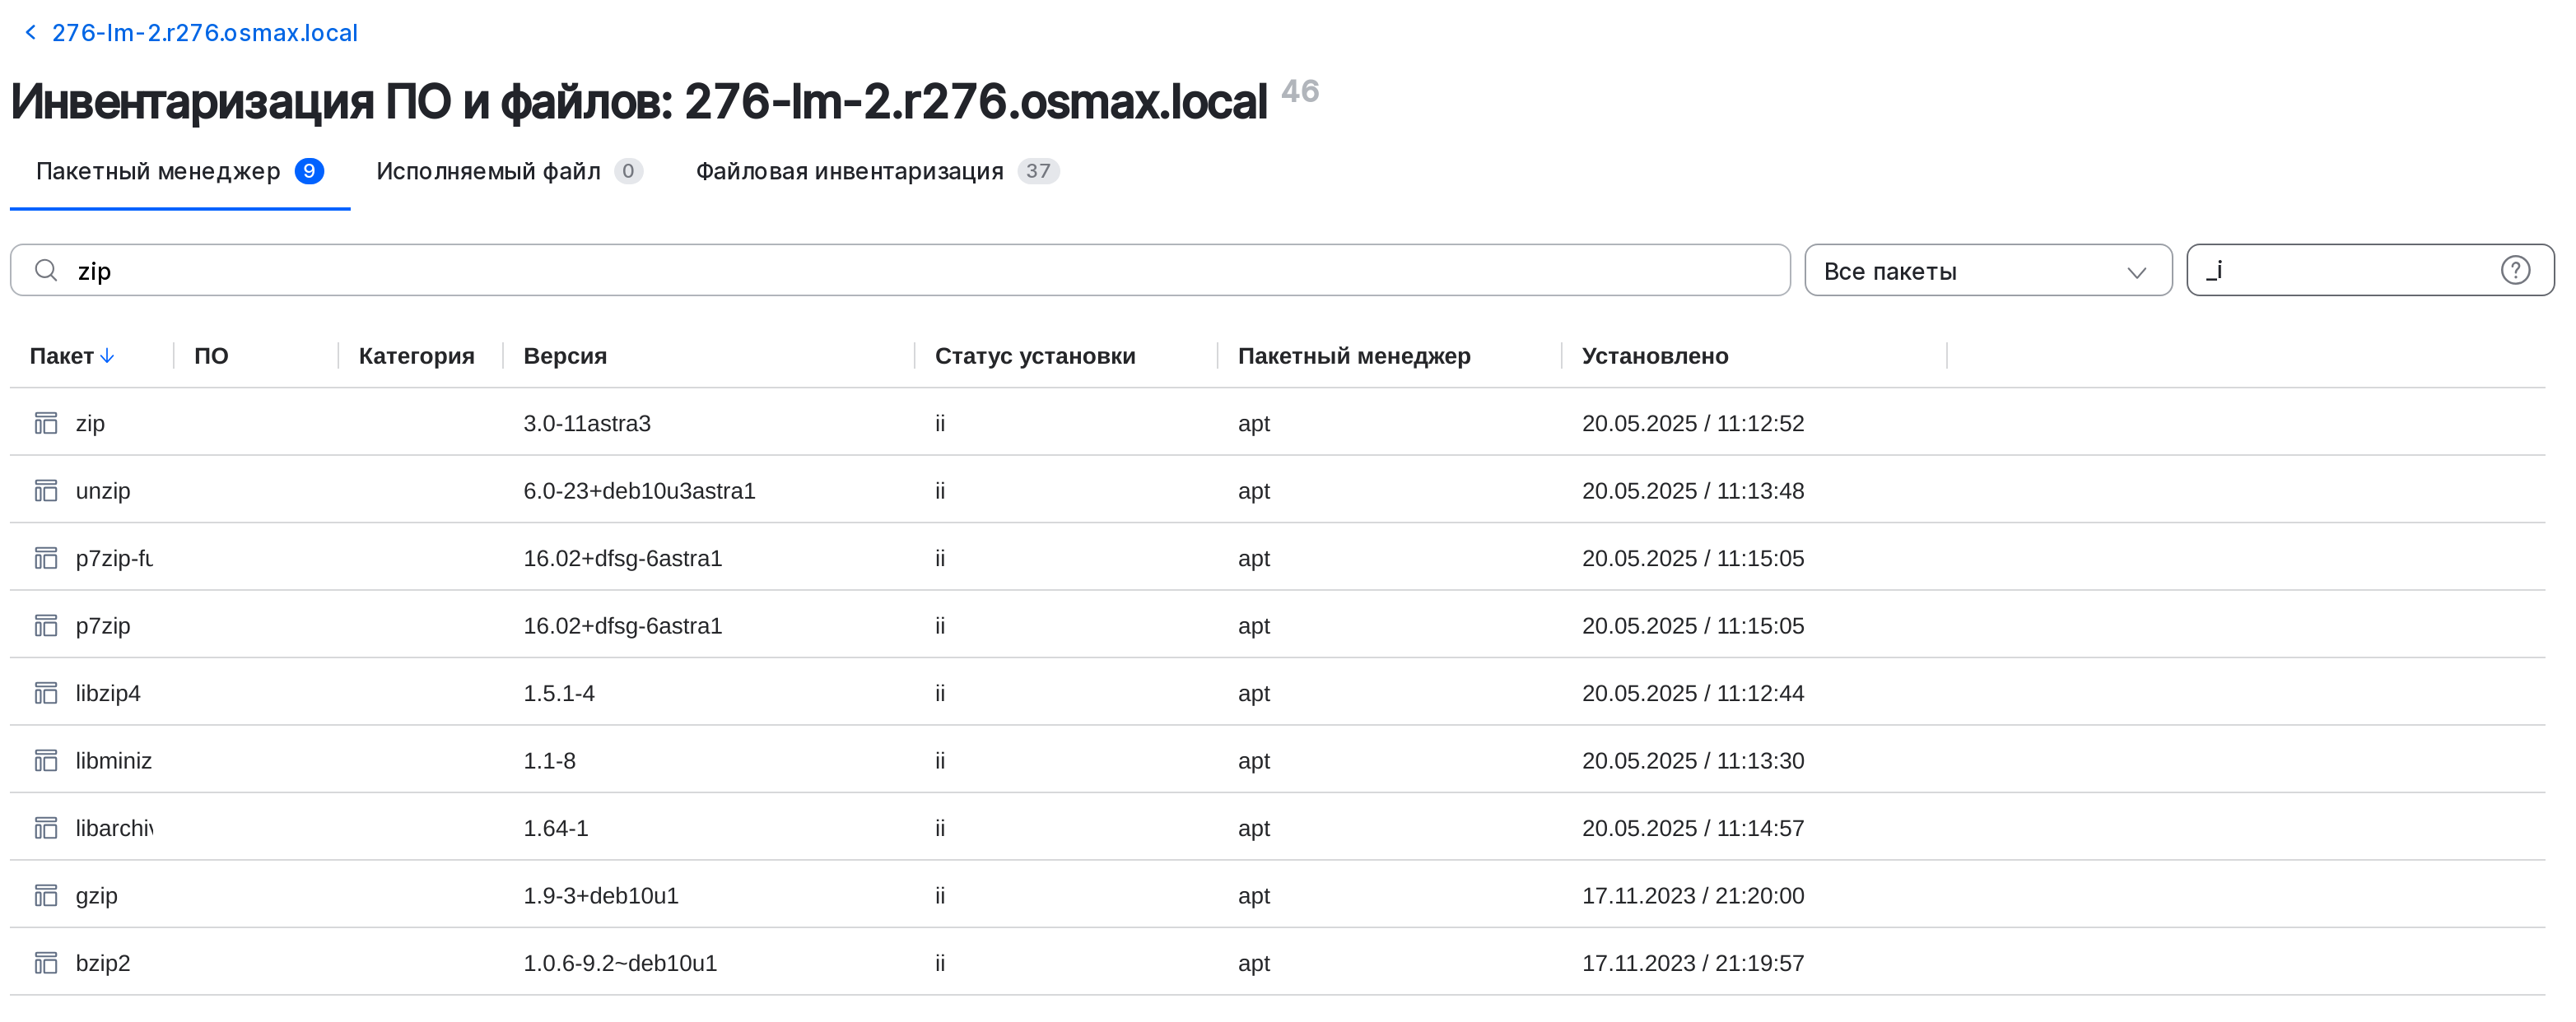Click the package icon in p7zip row
Image resolution: width=2576 pixels, height=1022 pixels.
[46, 626]
